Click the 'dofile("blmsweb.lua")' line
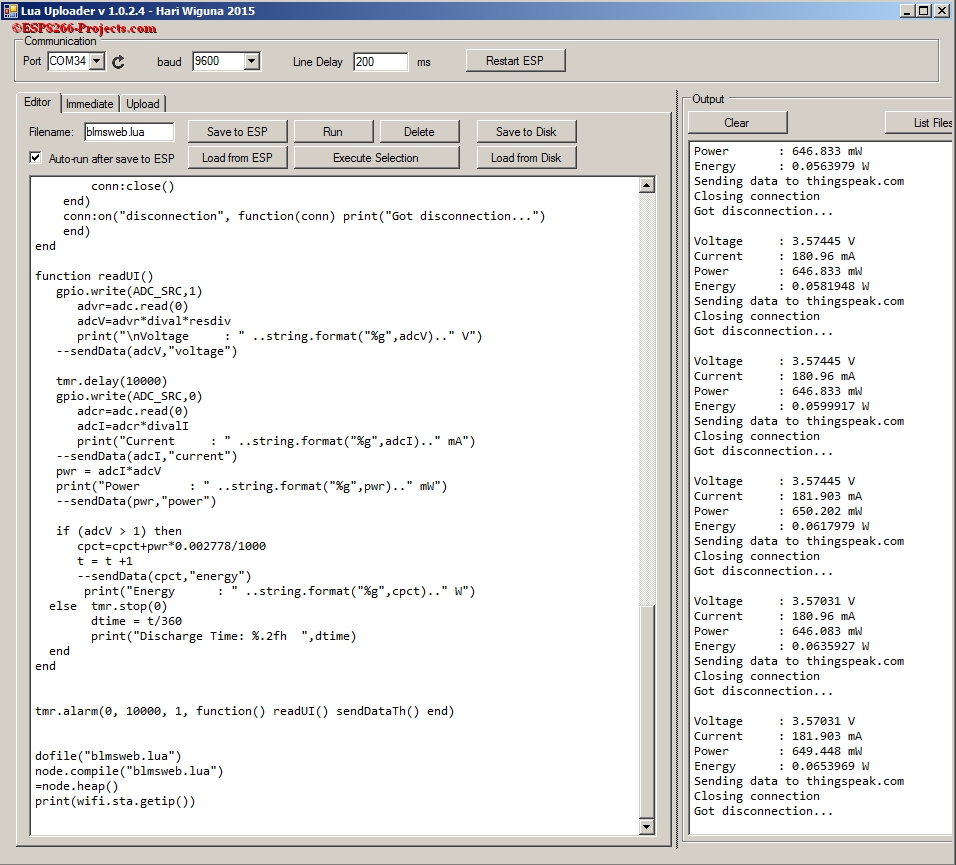Viewport: 956px width, 865px height. 108,756
